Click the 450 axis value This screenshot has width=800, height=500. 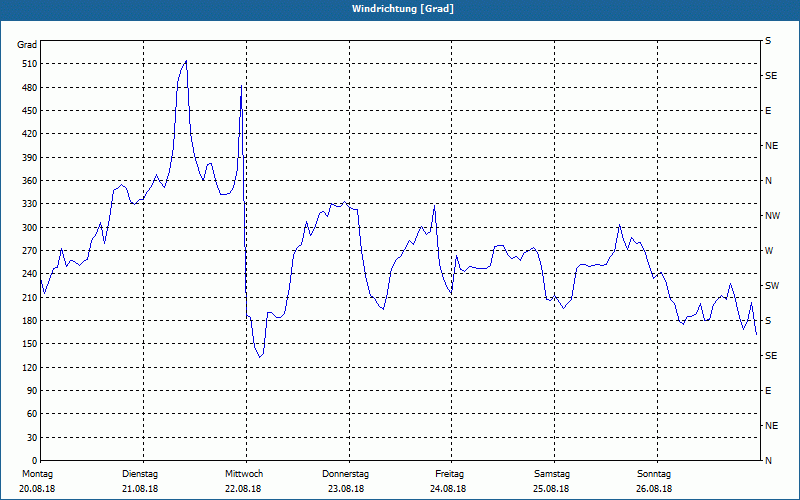coord(30,111)
